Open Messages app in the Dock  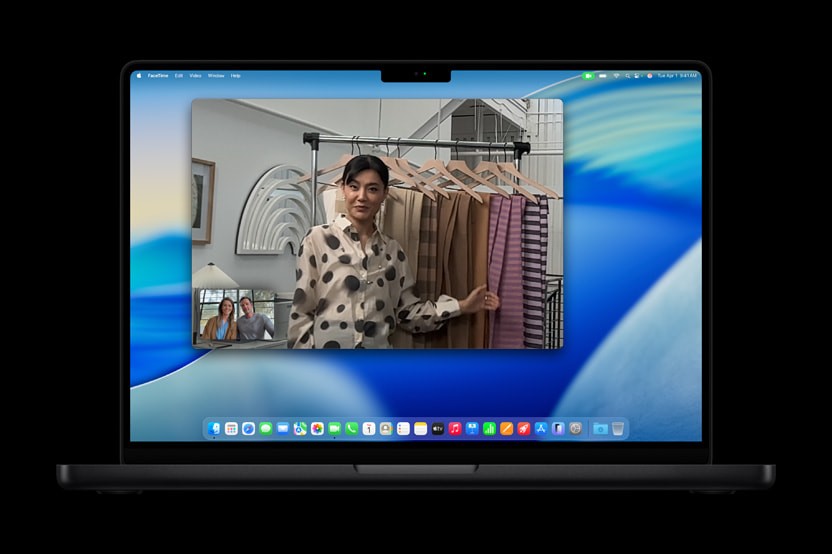(266, 429)
